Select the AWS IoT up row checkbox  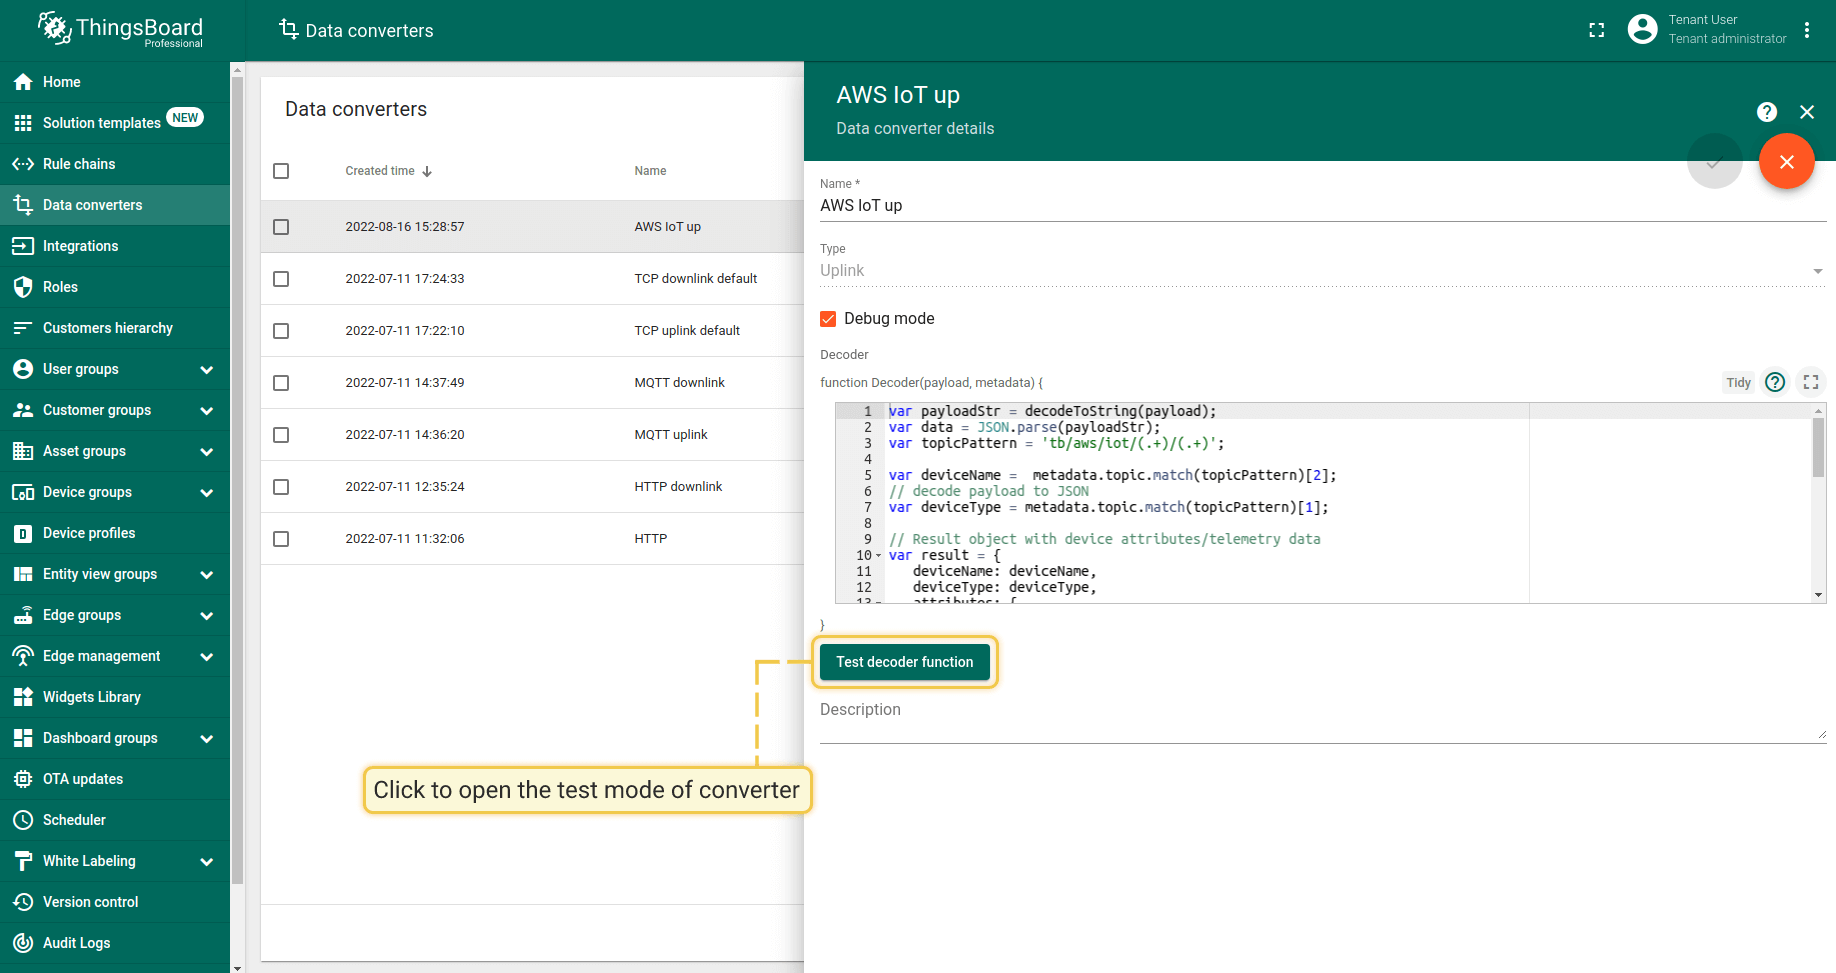click(x=281, y=227)
